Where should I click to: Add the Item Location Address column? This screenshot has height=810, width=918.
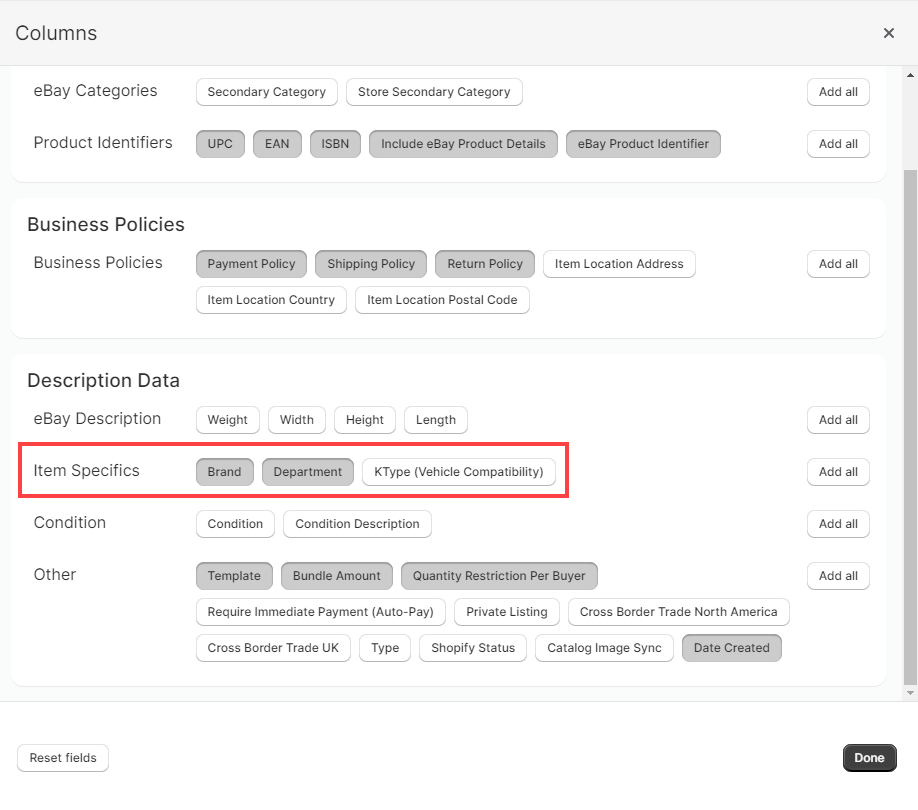pos(619,264)
